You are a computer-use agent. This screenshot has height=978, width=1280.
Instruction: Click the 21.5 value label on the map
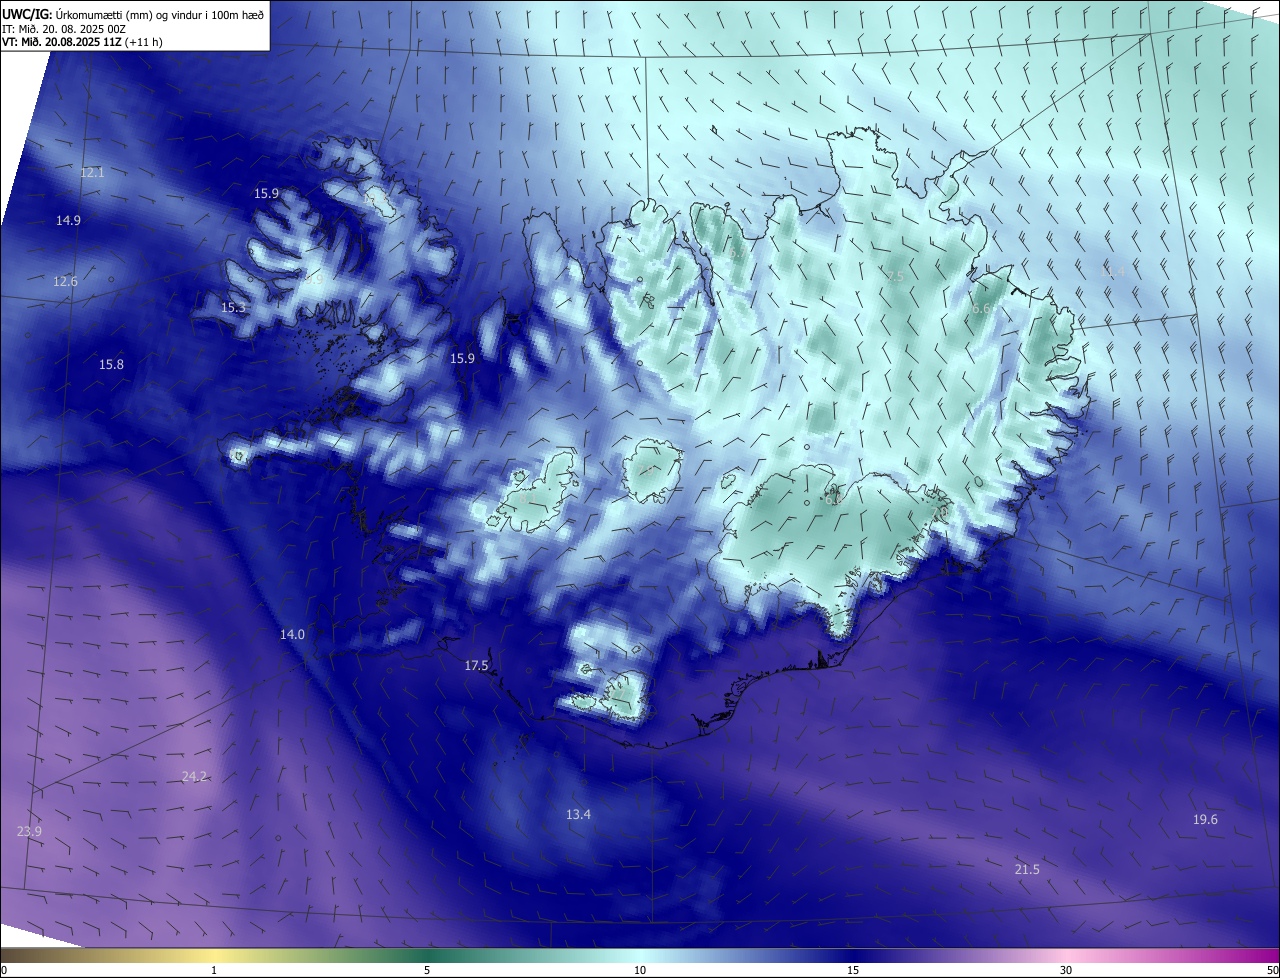pyautogui.click(x=1027, y=870)
